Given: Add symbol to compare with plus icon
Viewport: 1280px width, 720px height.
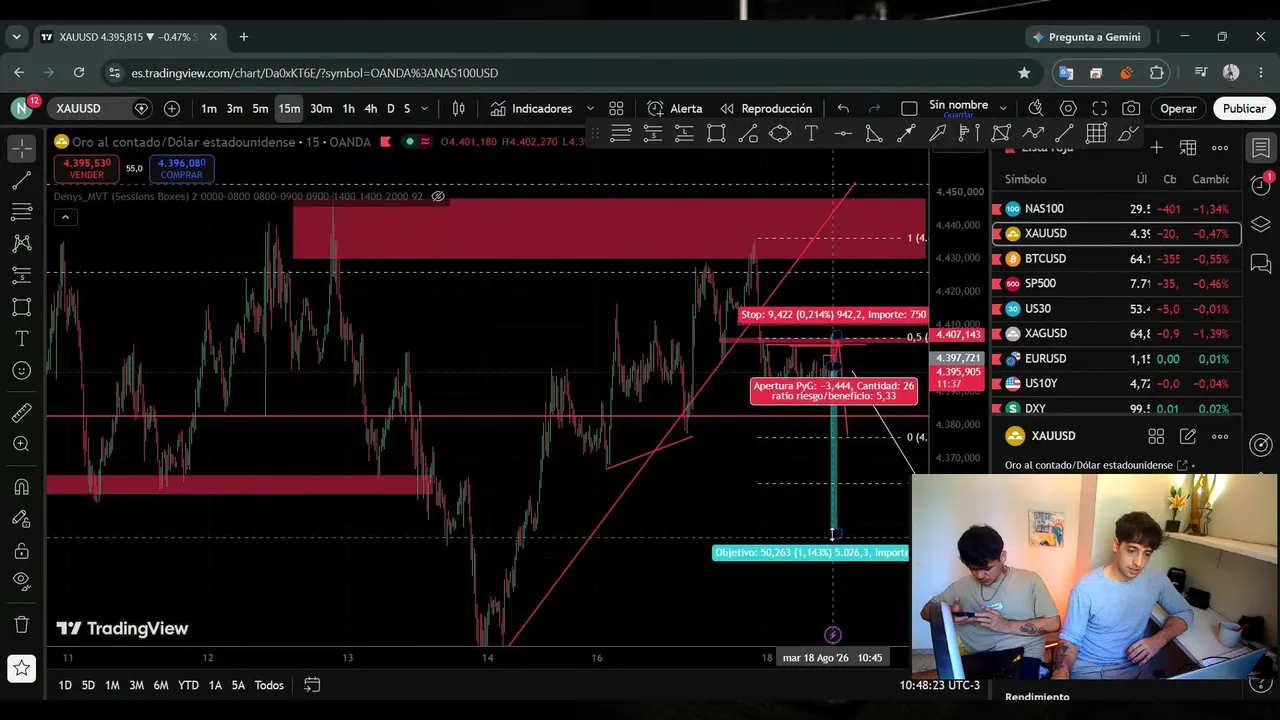Looking at the screenshot, I should (172, 108).
